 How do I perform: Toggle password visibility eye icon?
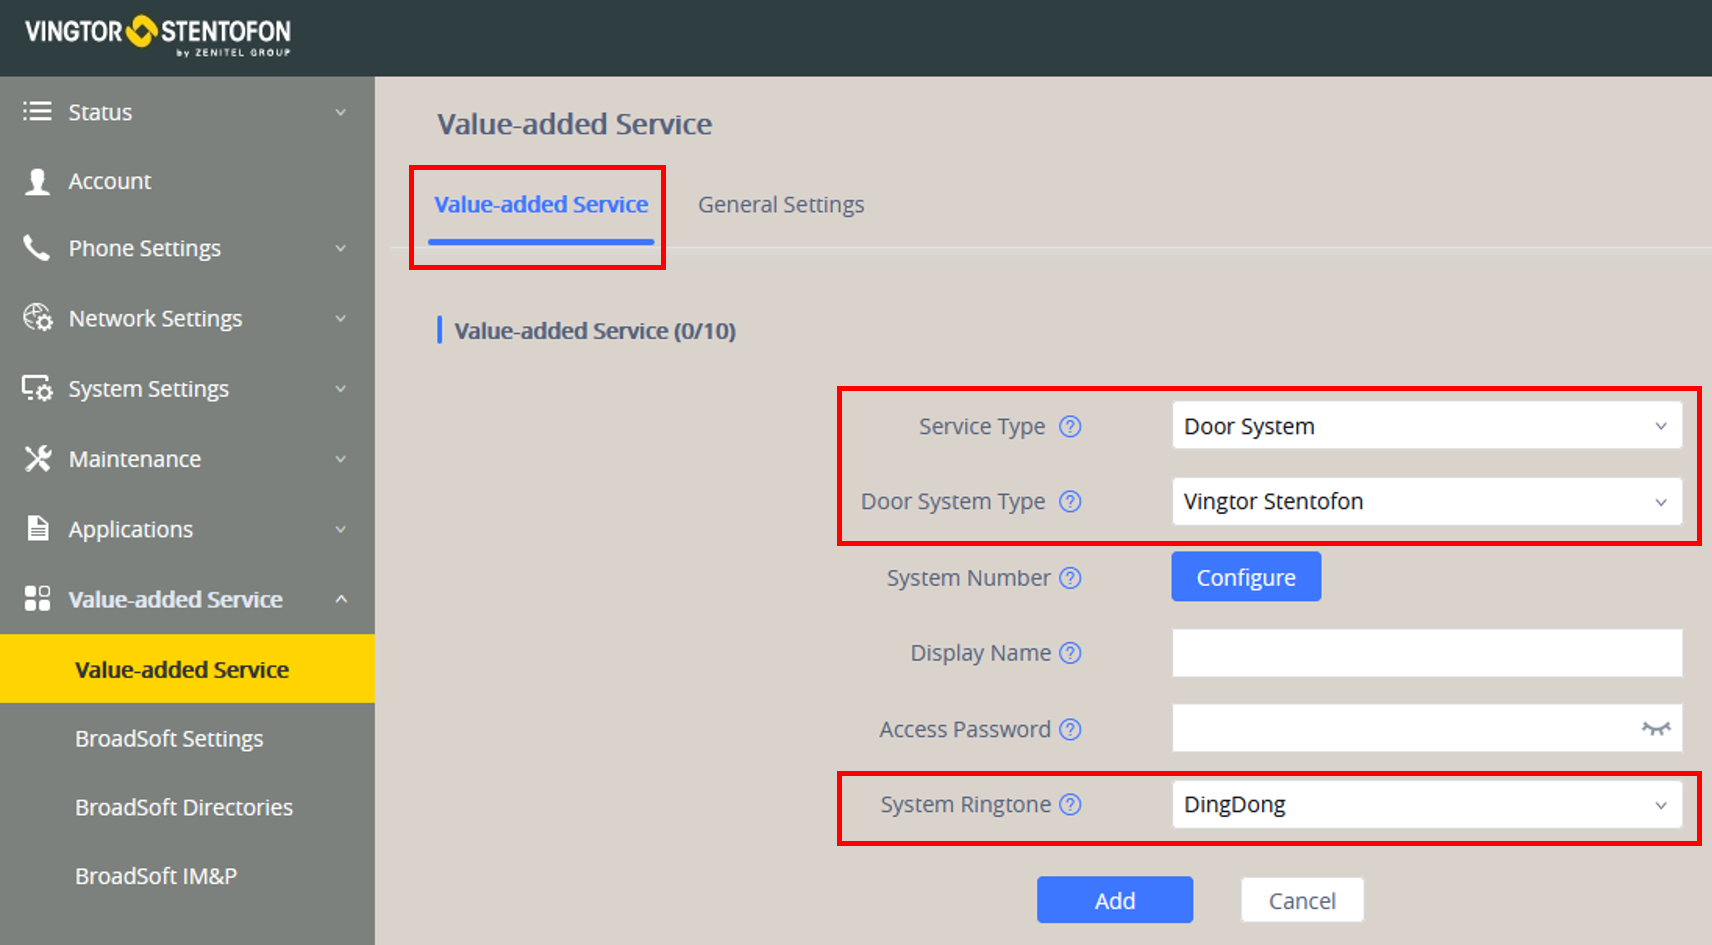coord(1656,728)
